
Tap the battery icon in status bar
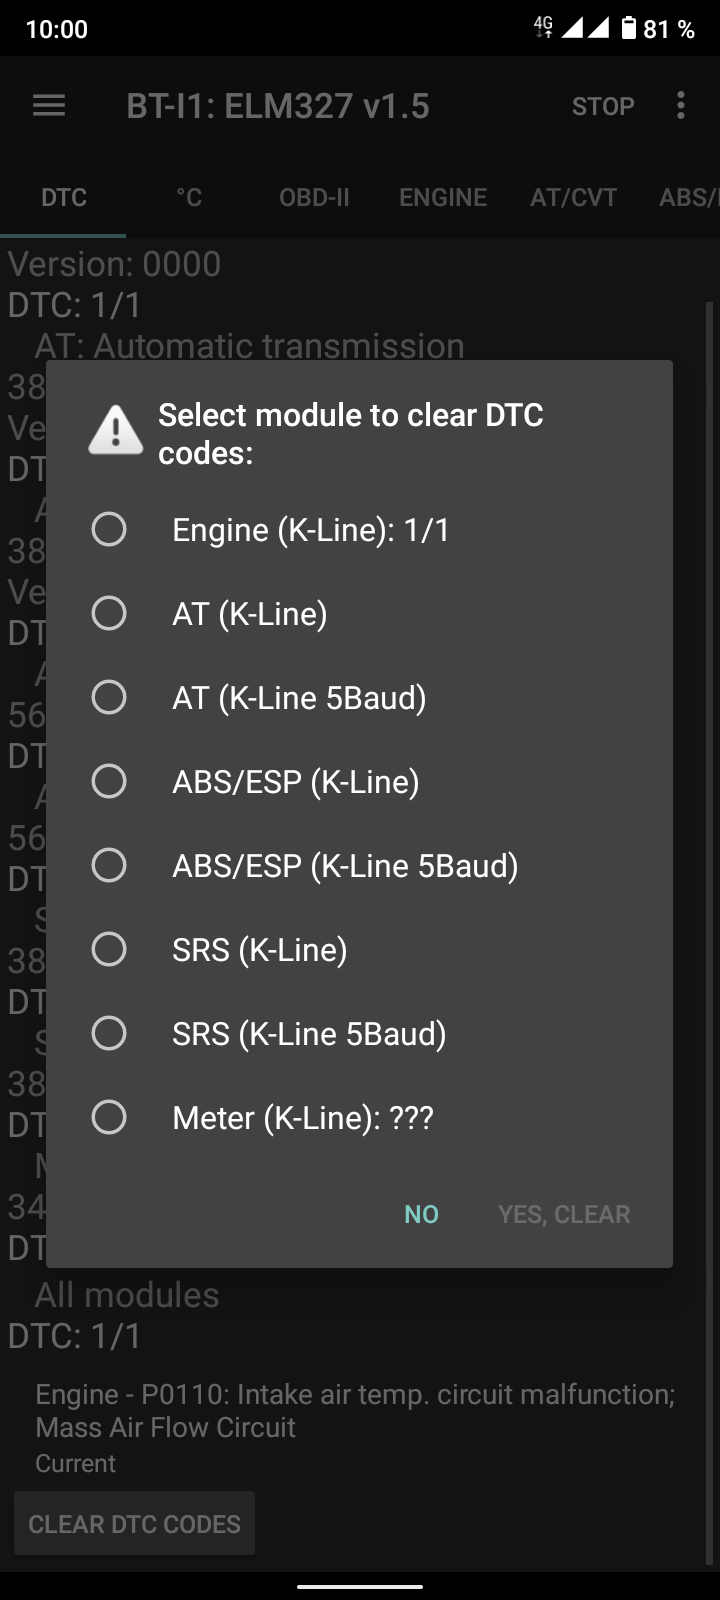click(x=628, y=28)
